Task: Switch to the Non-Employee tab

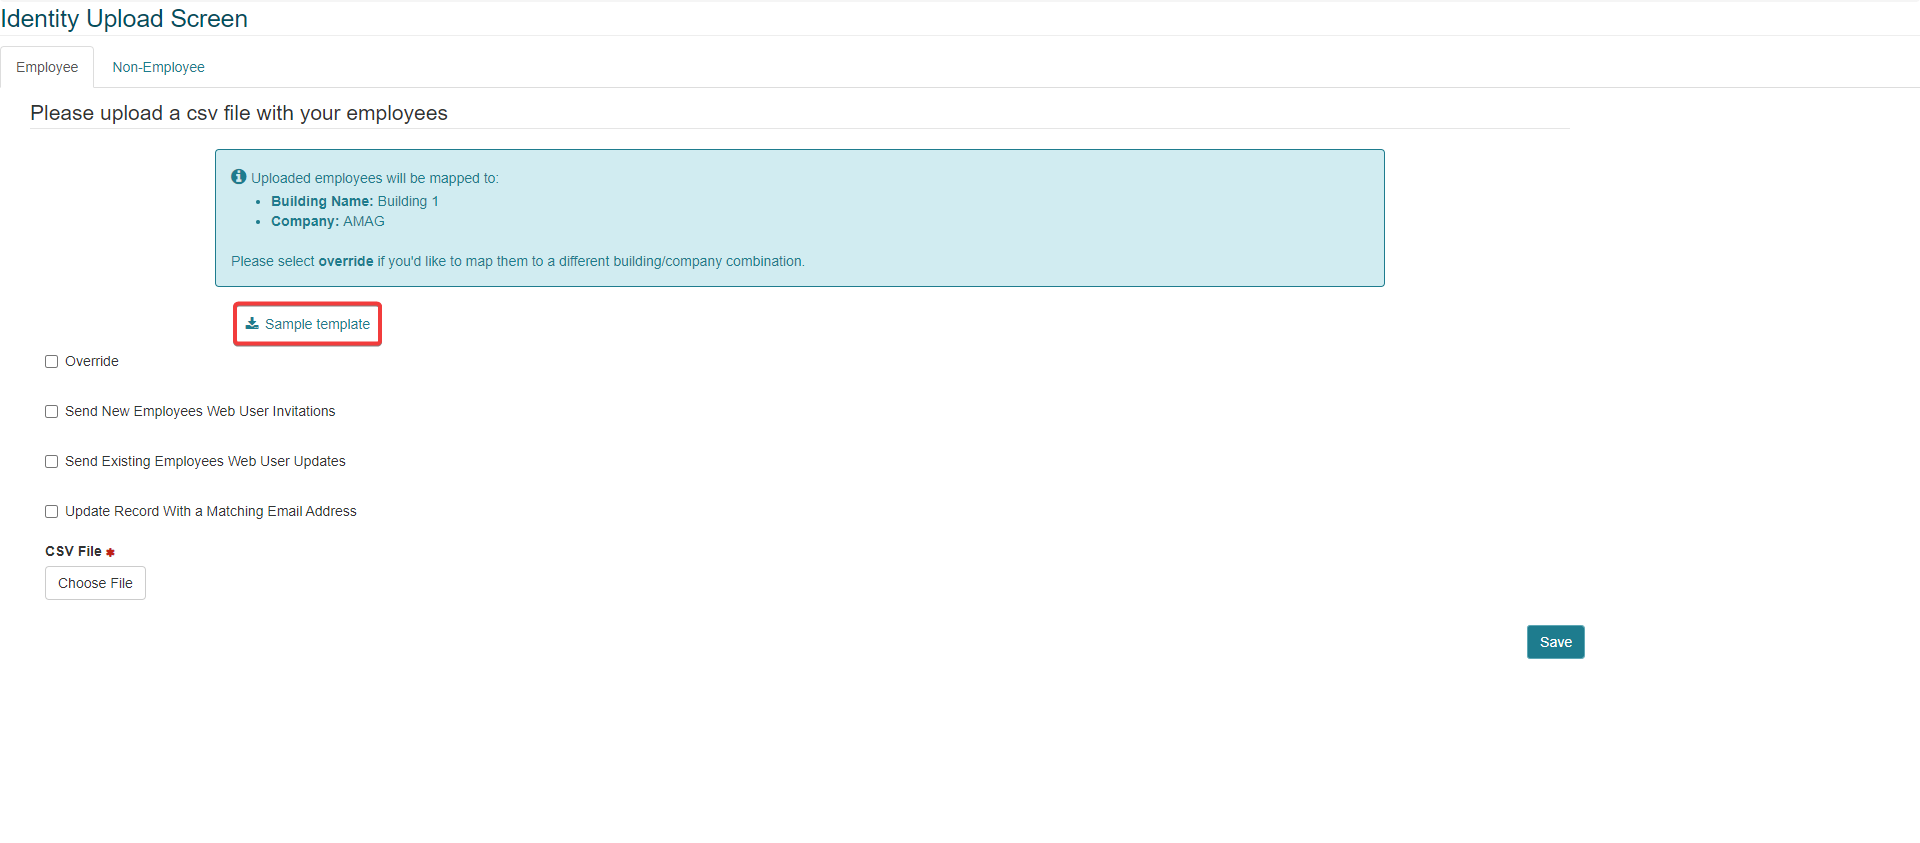Action: 158,67
